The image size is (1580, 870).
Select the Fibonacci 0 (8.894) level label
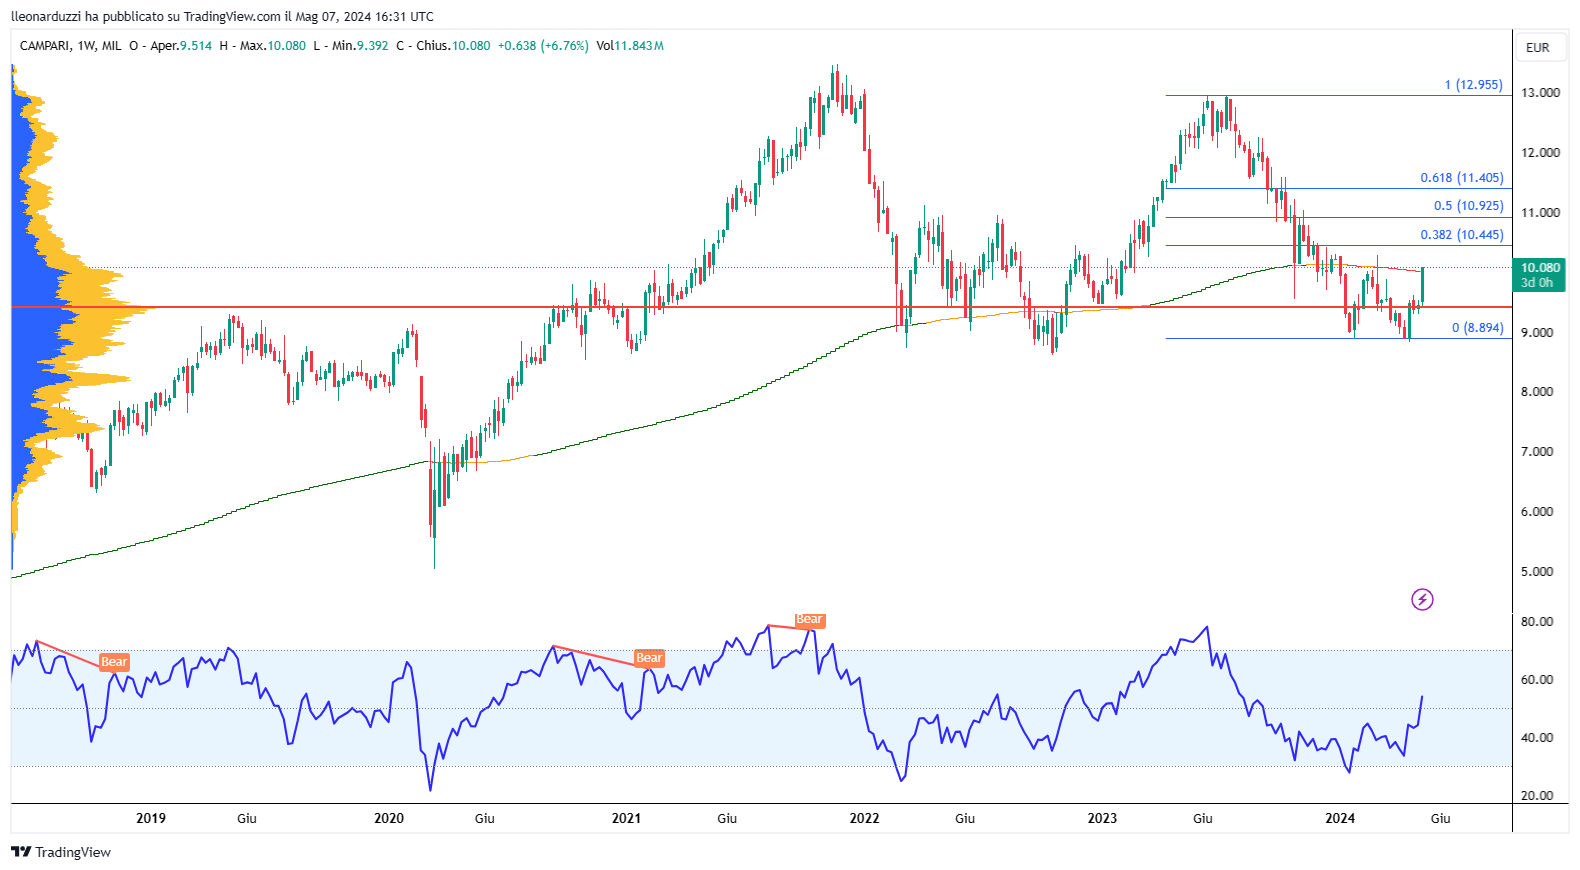pyautogui.click(x=1478, y=328)
